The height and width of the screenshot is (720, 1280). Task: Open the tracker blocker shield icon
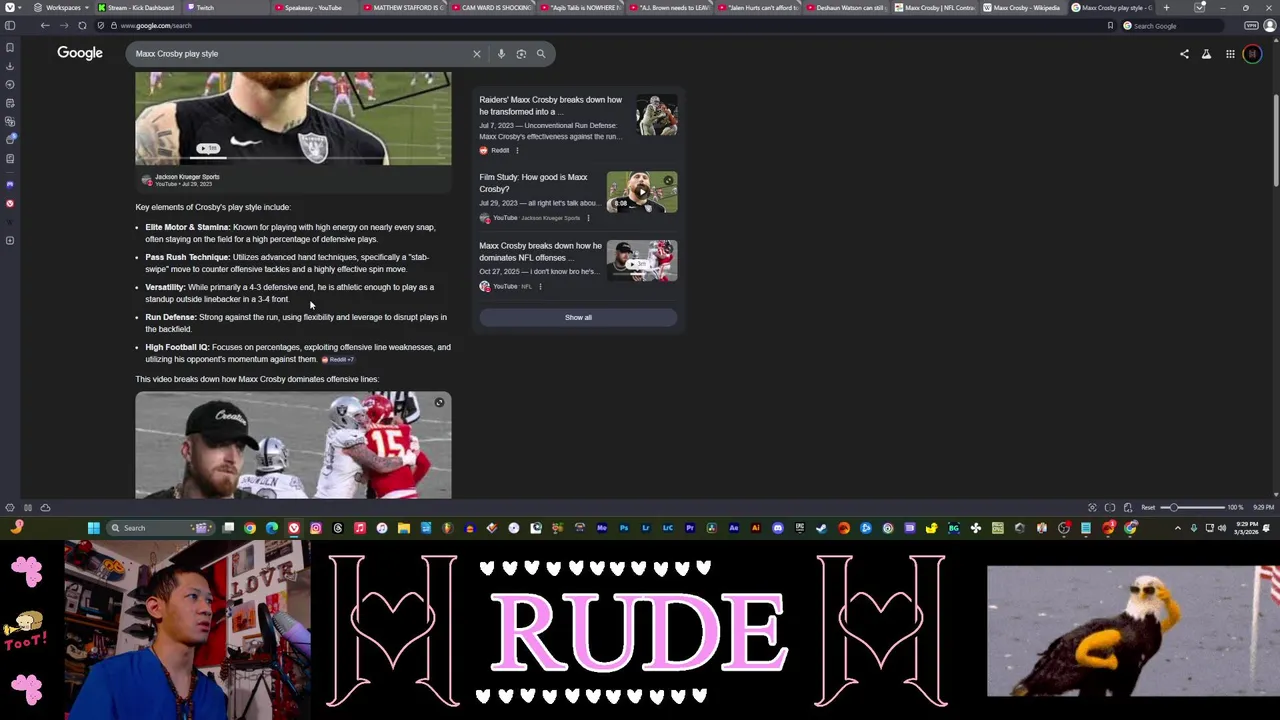coord(100,25)
